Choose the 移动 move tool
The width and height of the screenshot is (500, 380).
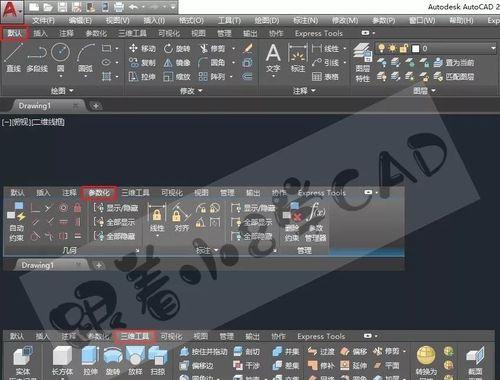click(x=142, y=49)
